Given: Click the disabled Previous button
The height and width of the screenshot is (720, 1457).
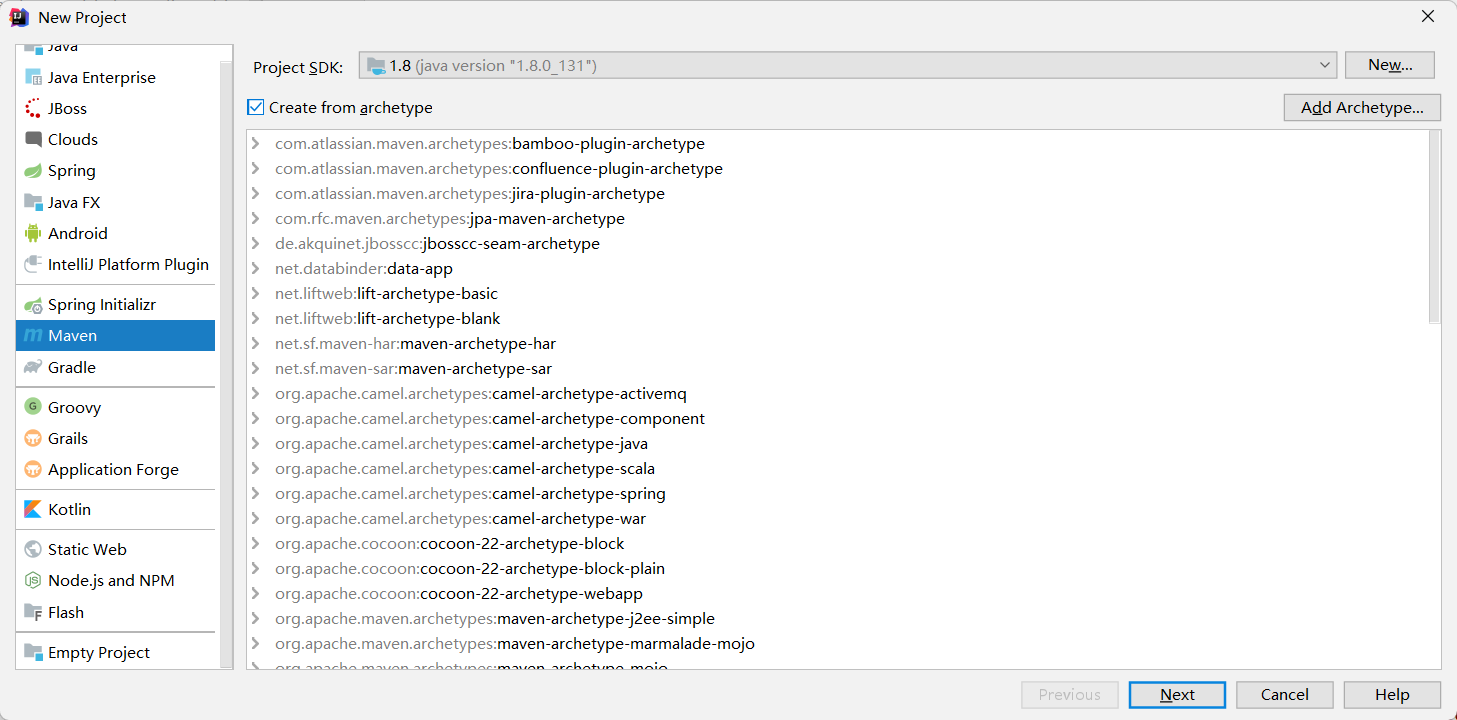Looking at the screenshot, I should pos(1070,695).
